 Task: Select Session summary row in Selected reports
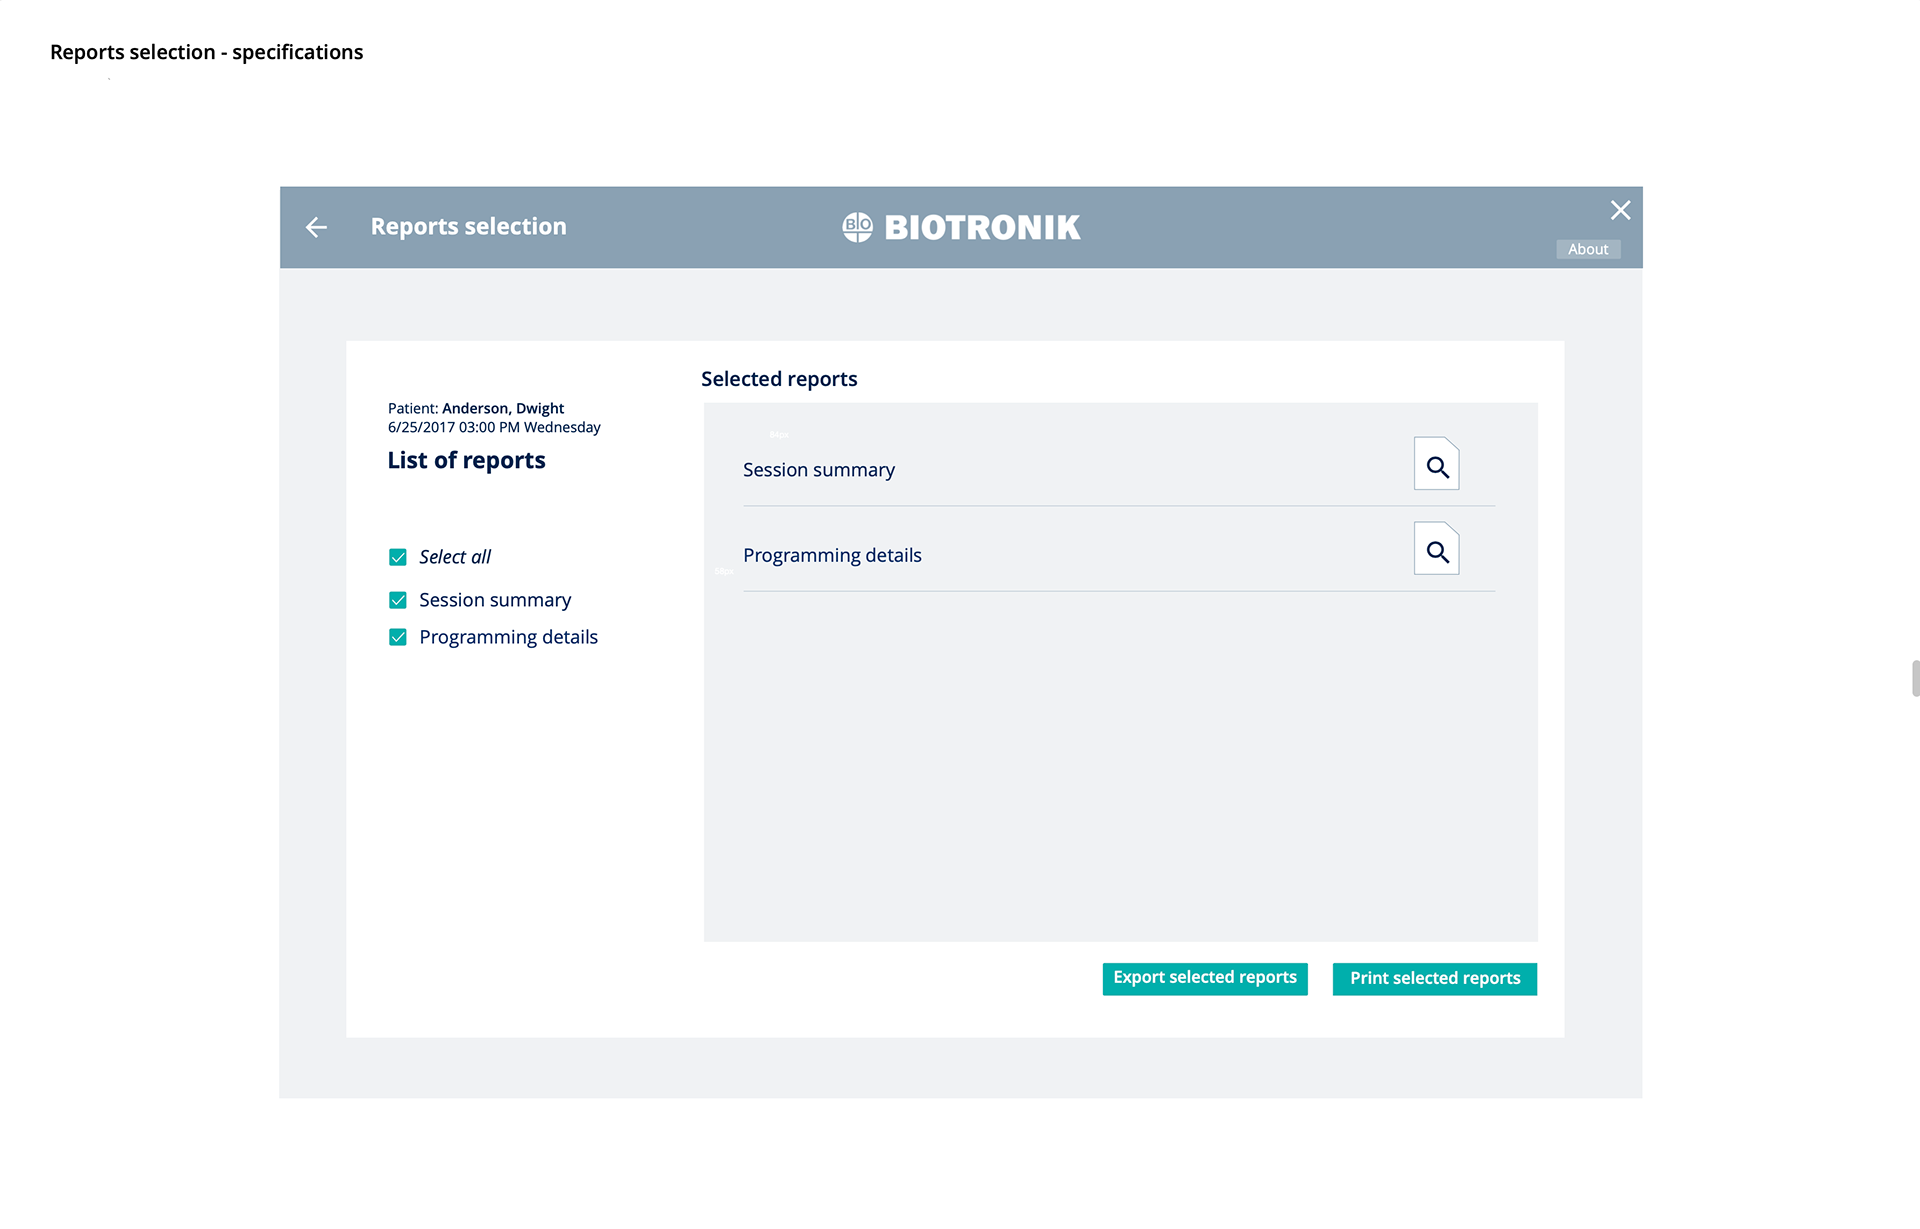click(819, 470)
